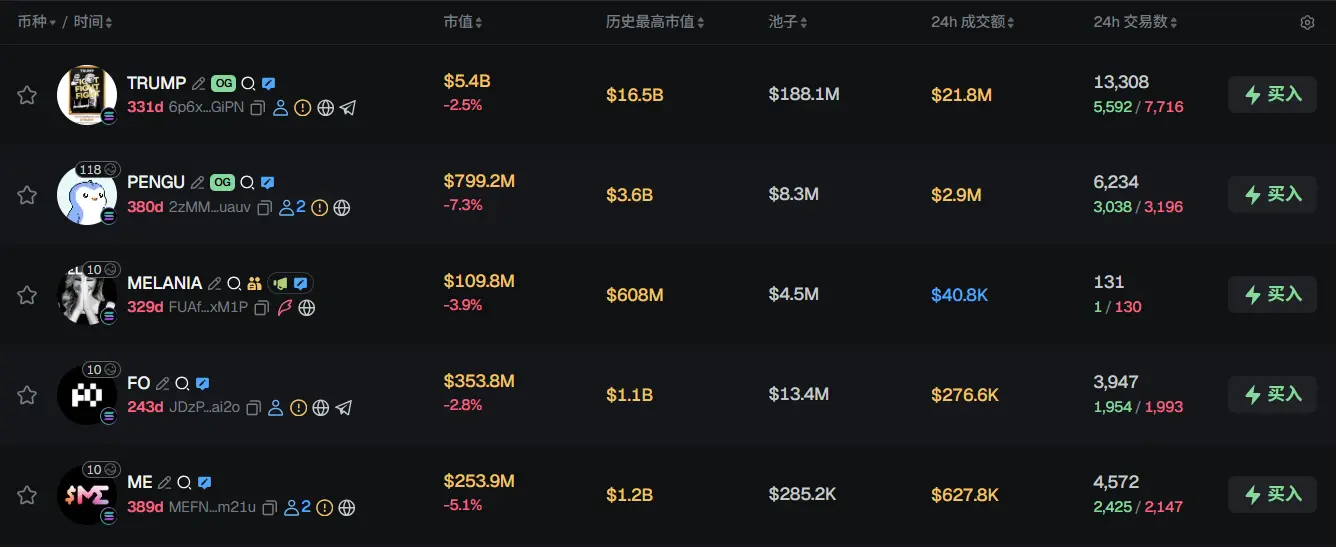Screen dimensions: 1336x547
Task: Click the warning icon on the FO row
Action: click(298, 408)
